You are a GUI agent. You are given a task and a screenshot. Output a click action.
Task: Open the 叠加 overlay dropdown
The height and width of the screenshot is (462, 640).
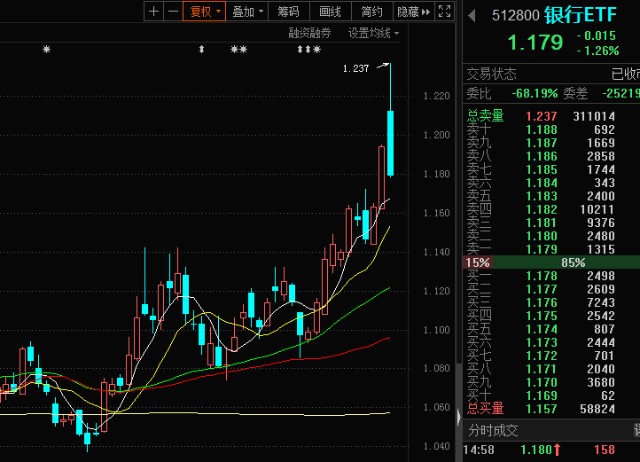pos(247,11)
